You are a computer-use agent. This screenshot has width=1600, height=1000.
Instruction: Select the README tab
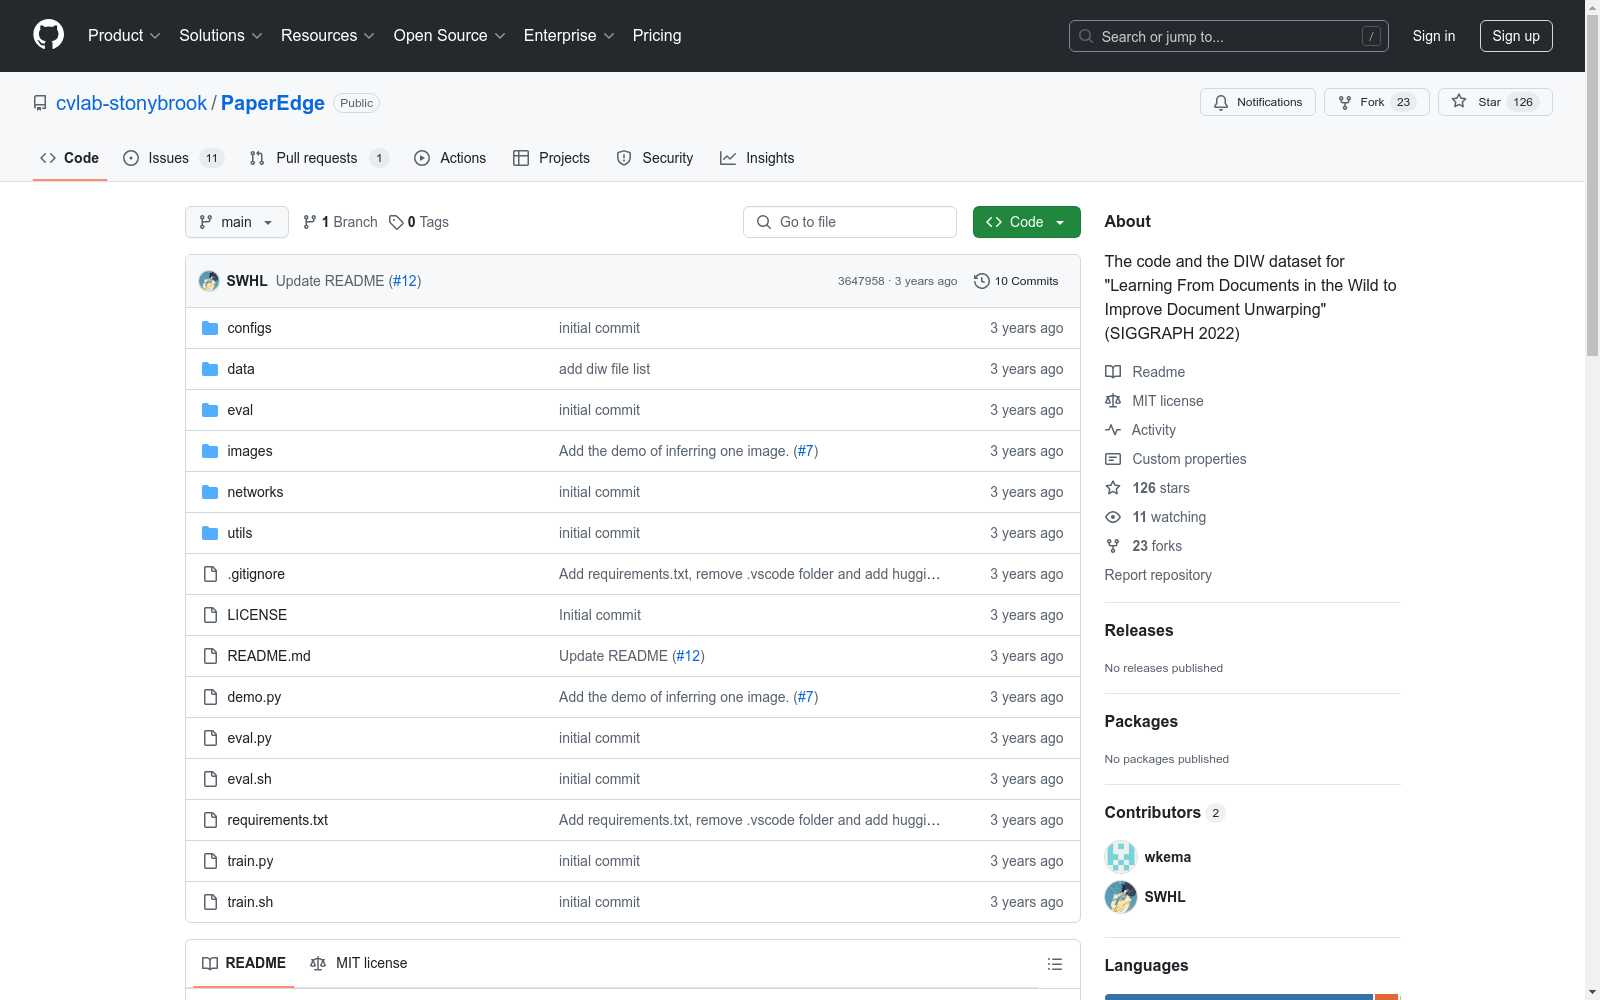pos(244,963)
